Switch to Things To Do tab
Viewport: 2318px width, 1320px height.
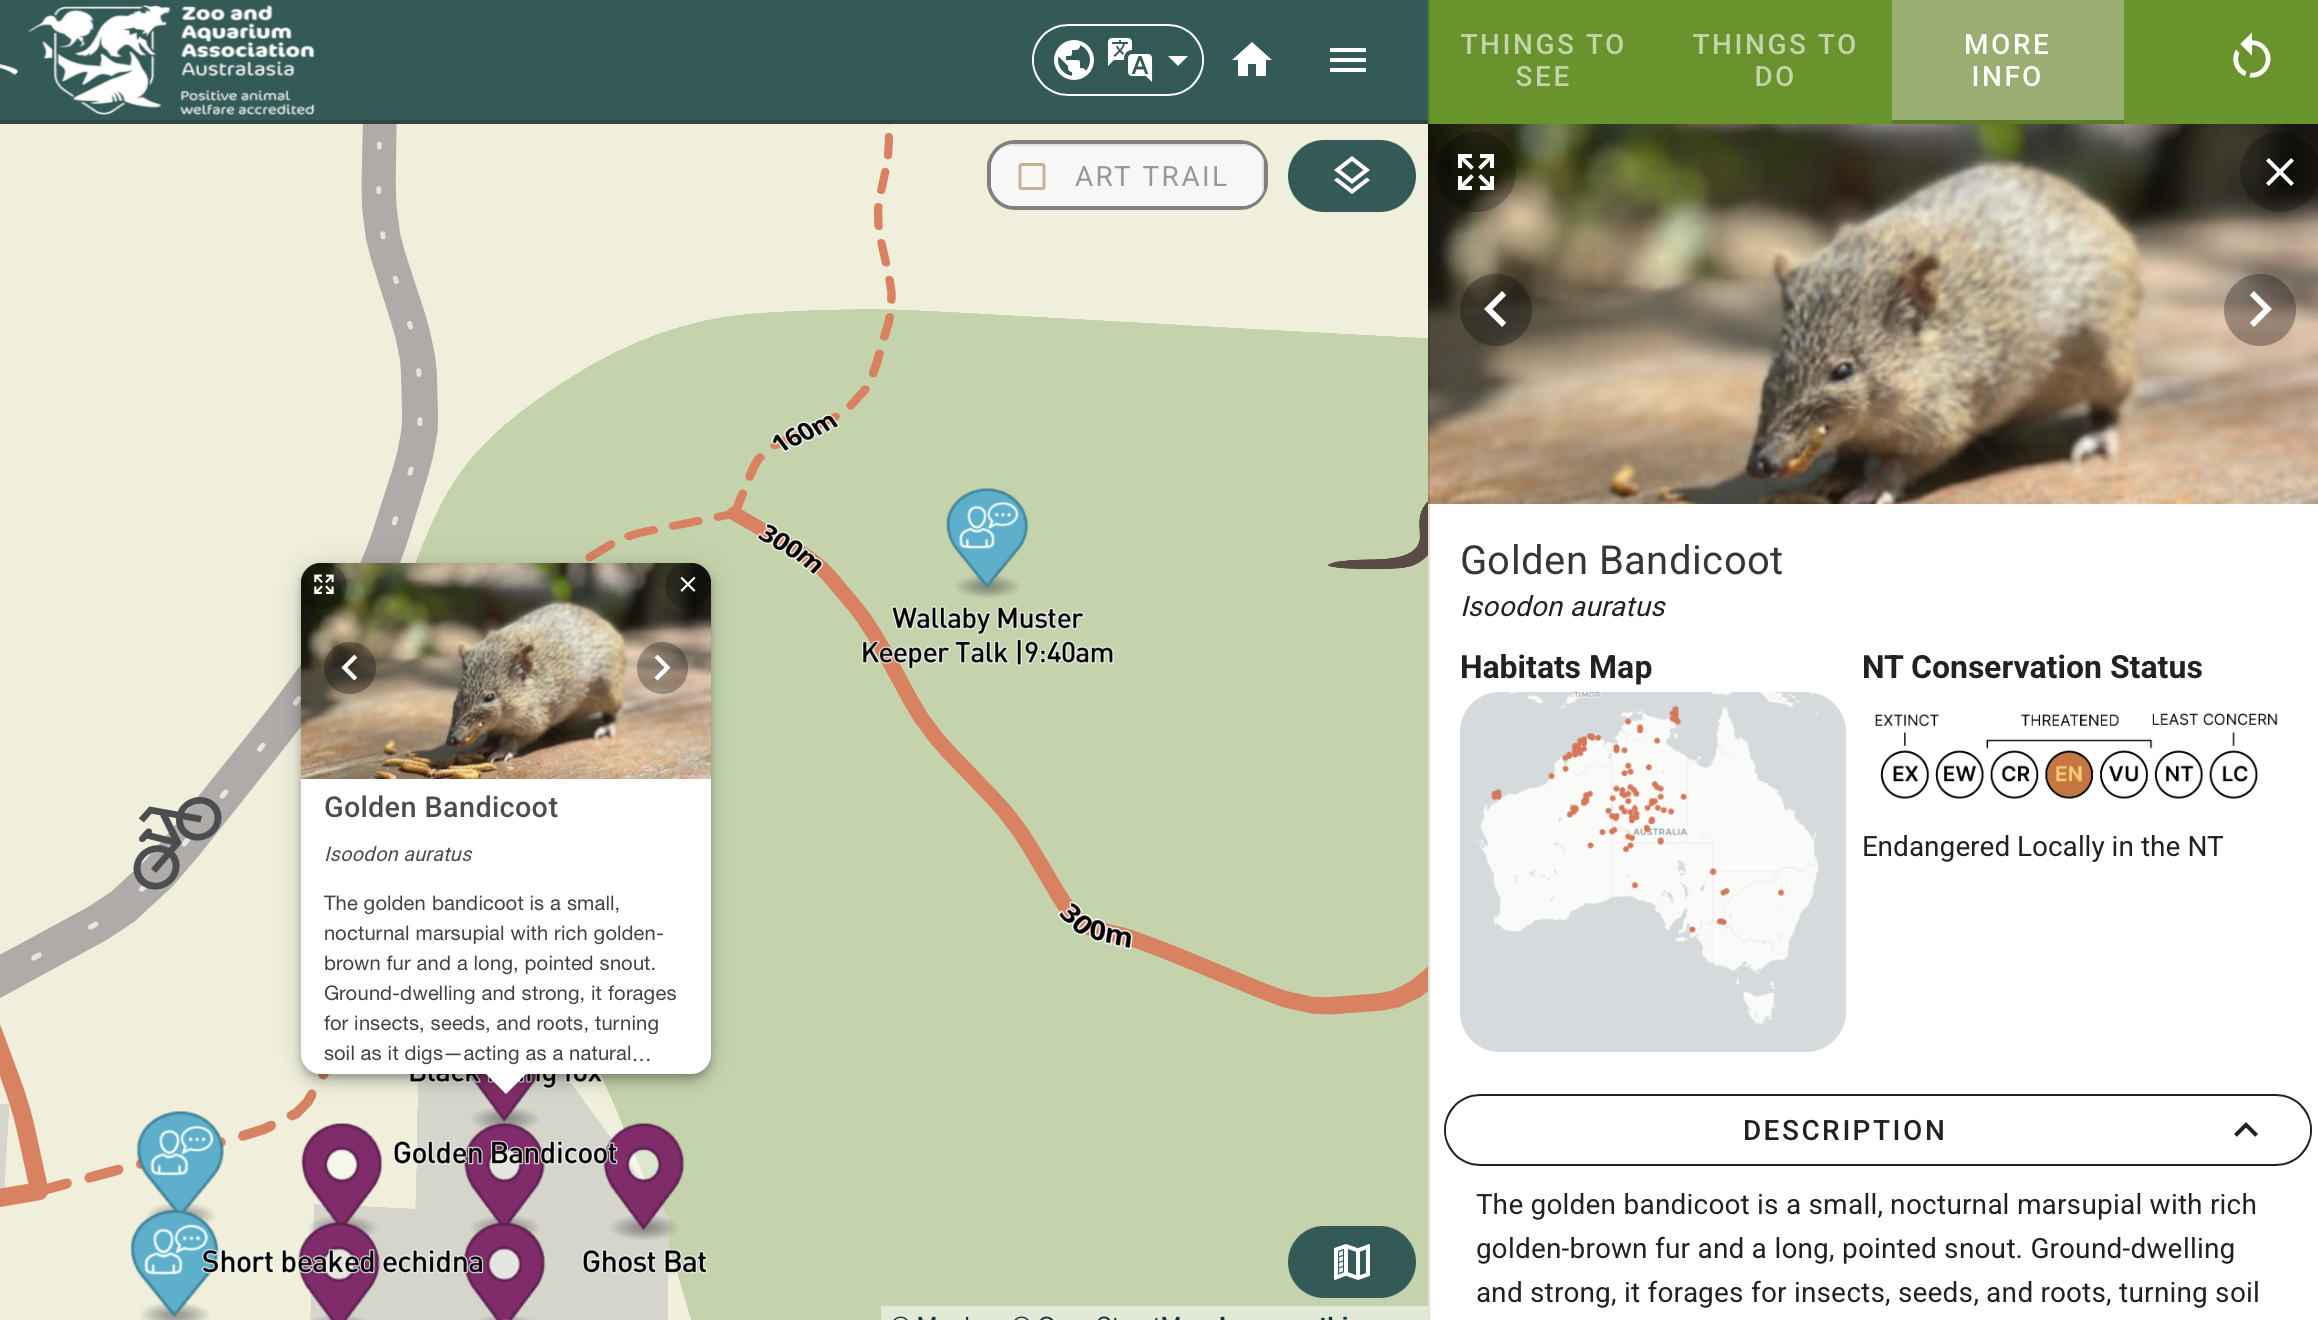point(1775,60)
